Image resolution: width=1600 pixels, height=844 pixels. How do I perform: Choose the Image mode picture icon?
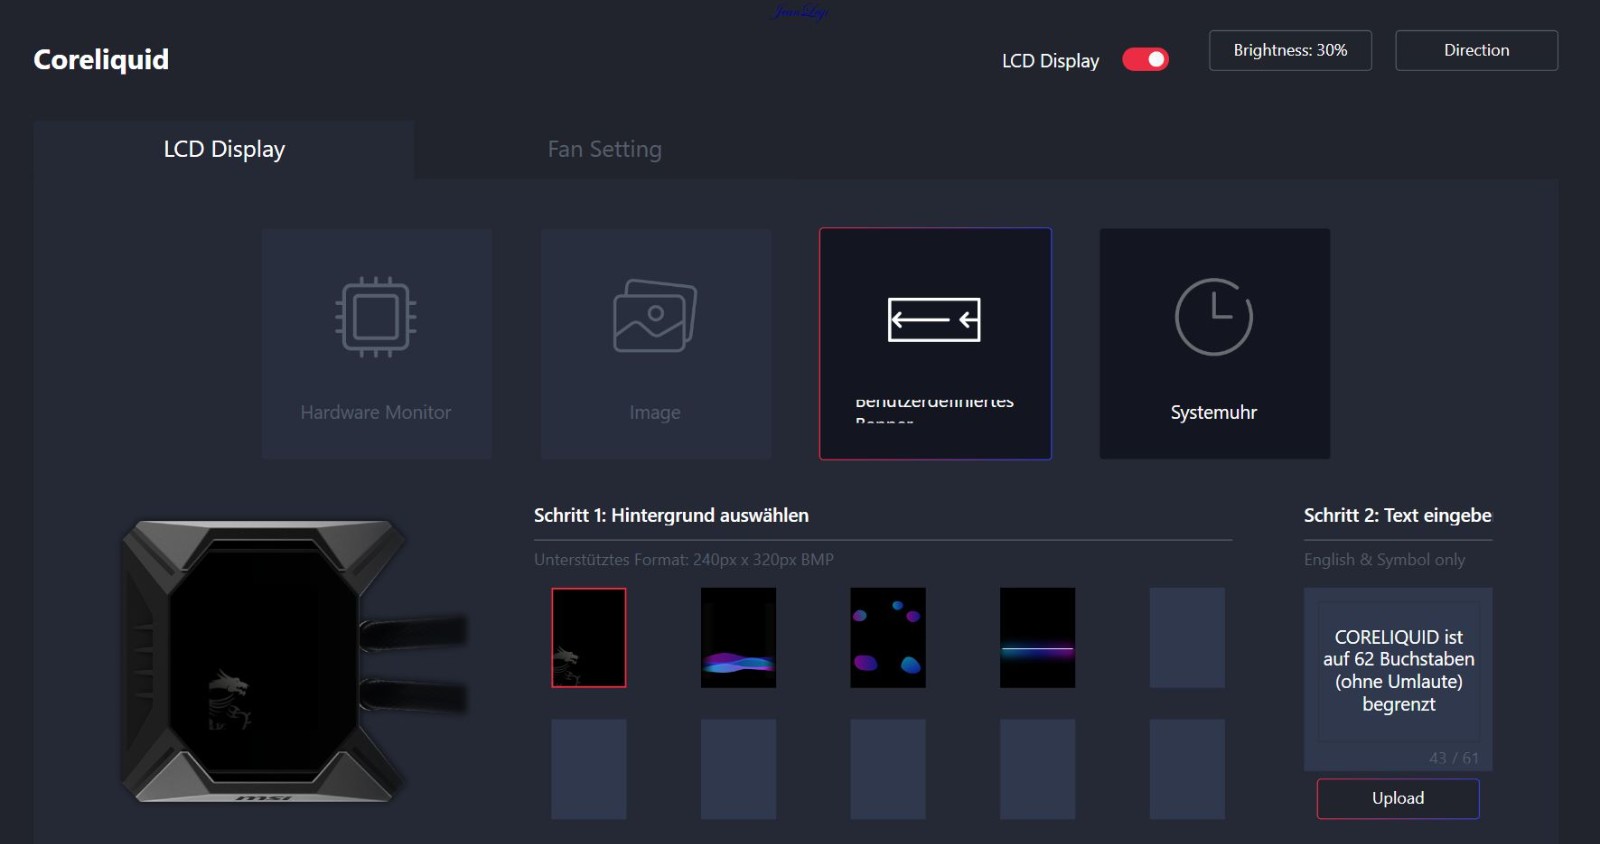[x=655, y=316]
